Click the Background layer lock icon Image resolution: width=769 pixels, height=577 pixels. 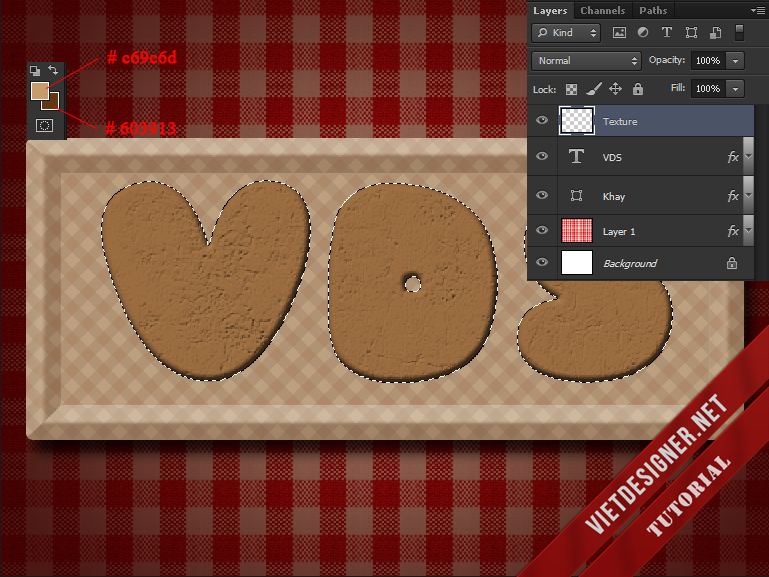coord(732,263)
